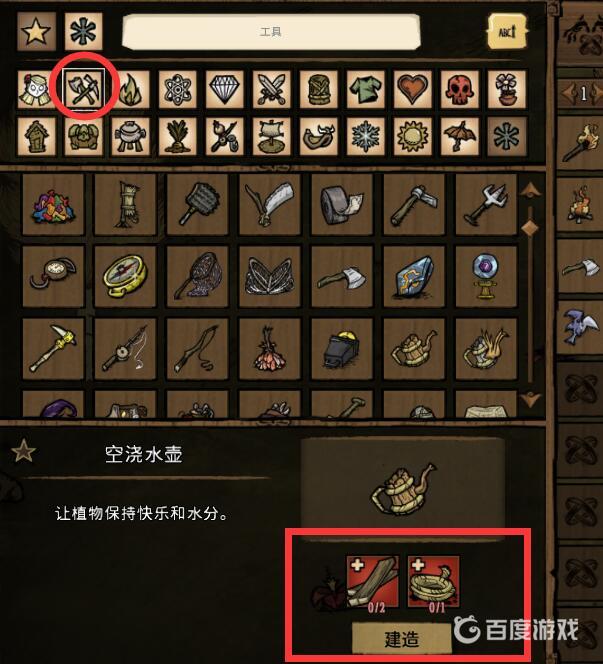Viewport: 603px width, 664px height.
Task: Select the pickaxe recipe
Action: pyautogui.click(x=53, y=349)
